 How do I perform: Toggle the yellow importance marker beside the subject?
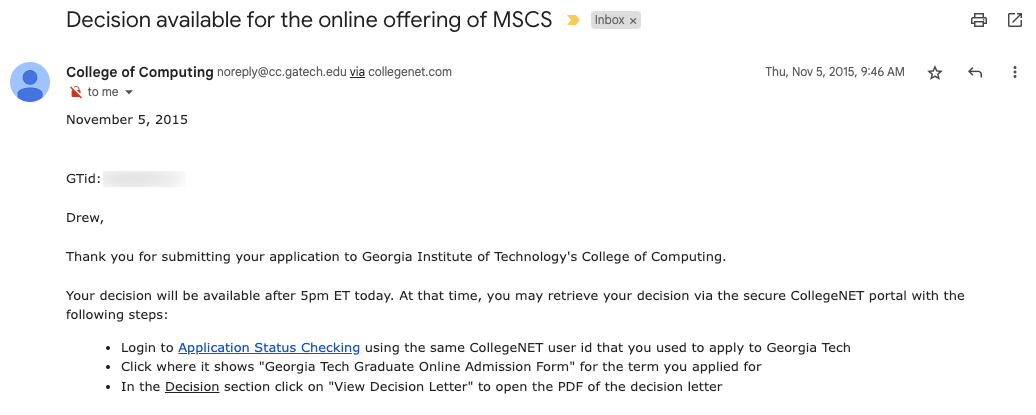click(x=573, y=20)
